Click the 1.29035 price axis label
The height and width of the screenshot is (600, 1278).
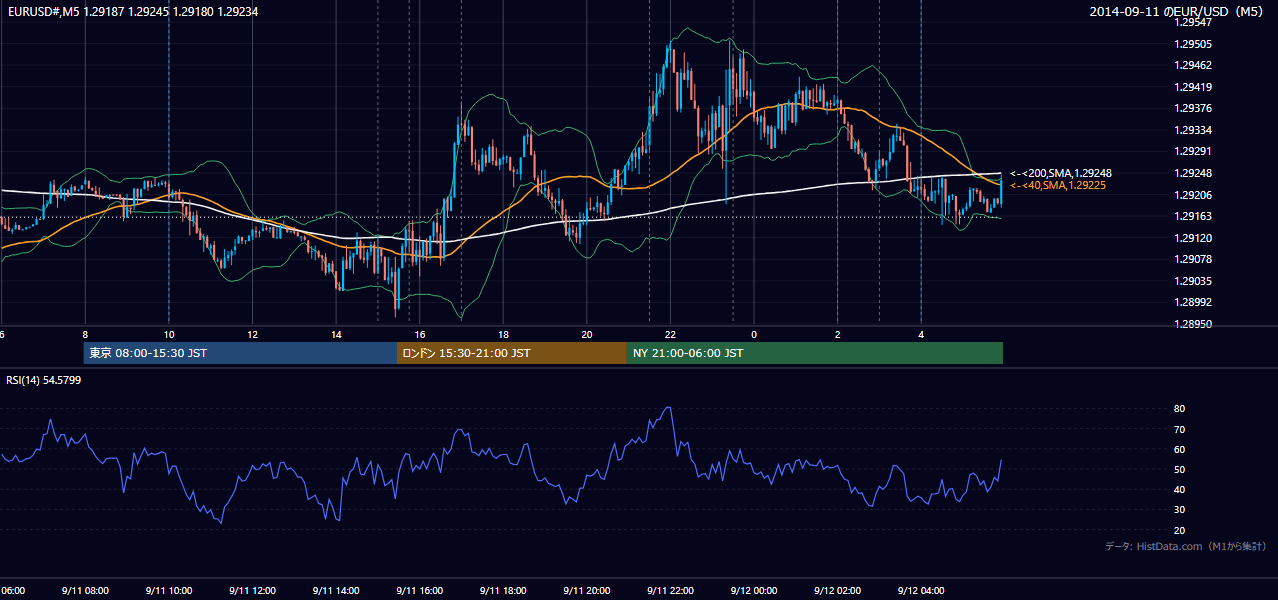[1194, 281]
